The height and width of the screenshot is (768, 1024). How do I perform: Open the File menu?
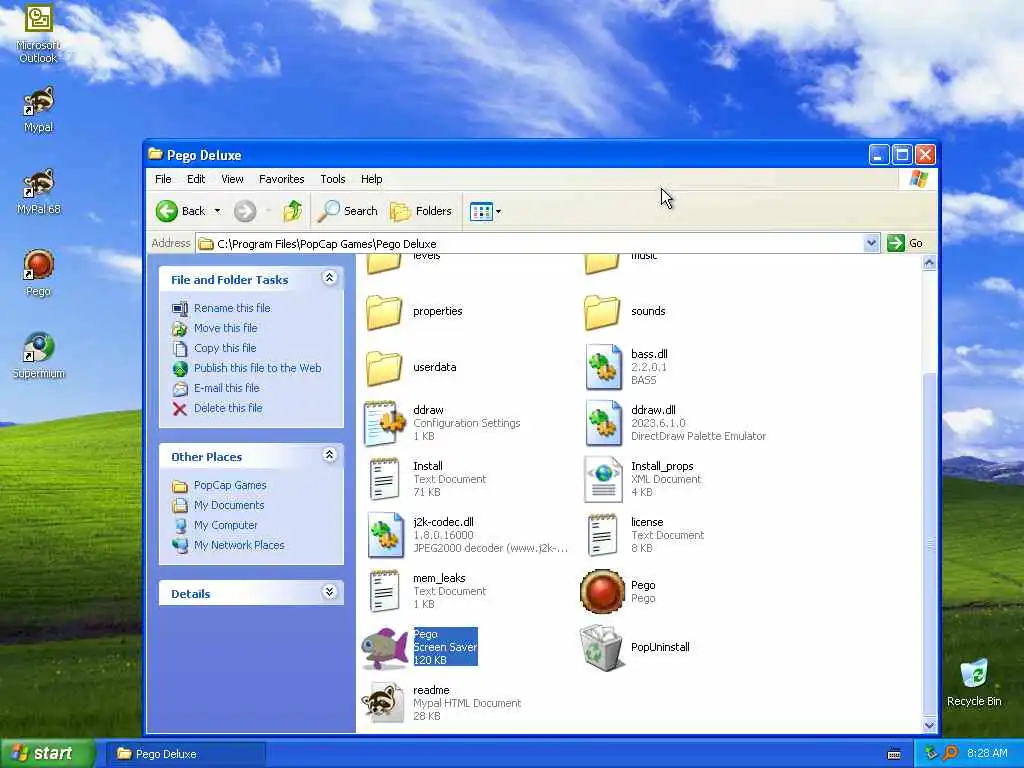tap(163, 179)
